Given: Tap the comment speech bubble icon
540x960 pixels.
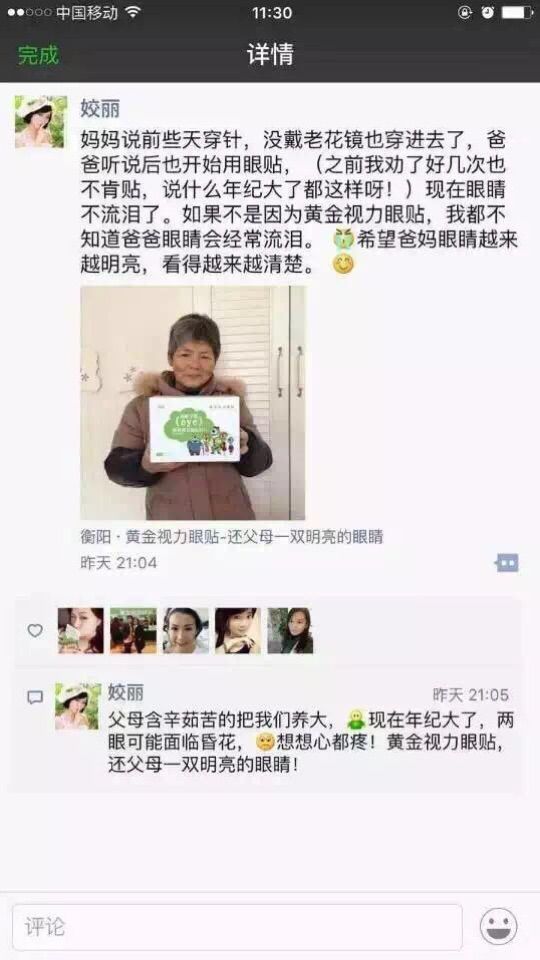Looking at the screenshot, I should click(36, 697).
